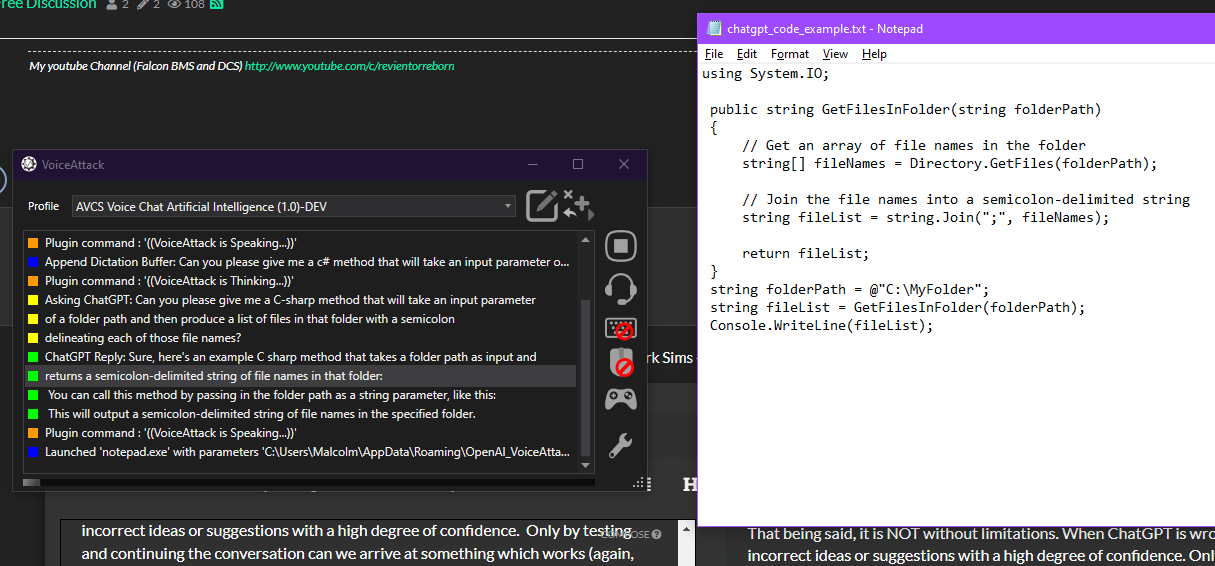Open Notepad Edit menu

click(747, 54)
